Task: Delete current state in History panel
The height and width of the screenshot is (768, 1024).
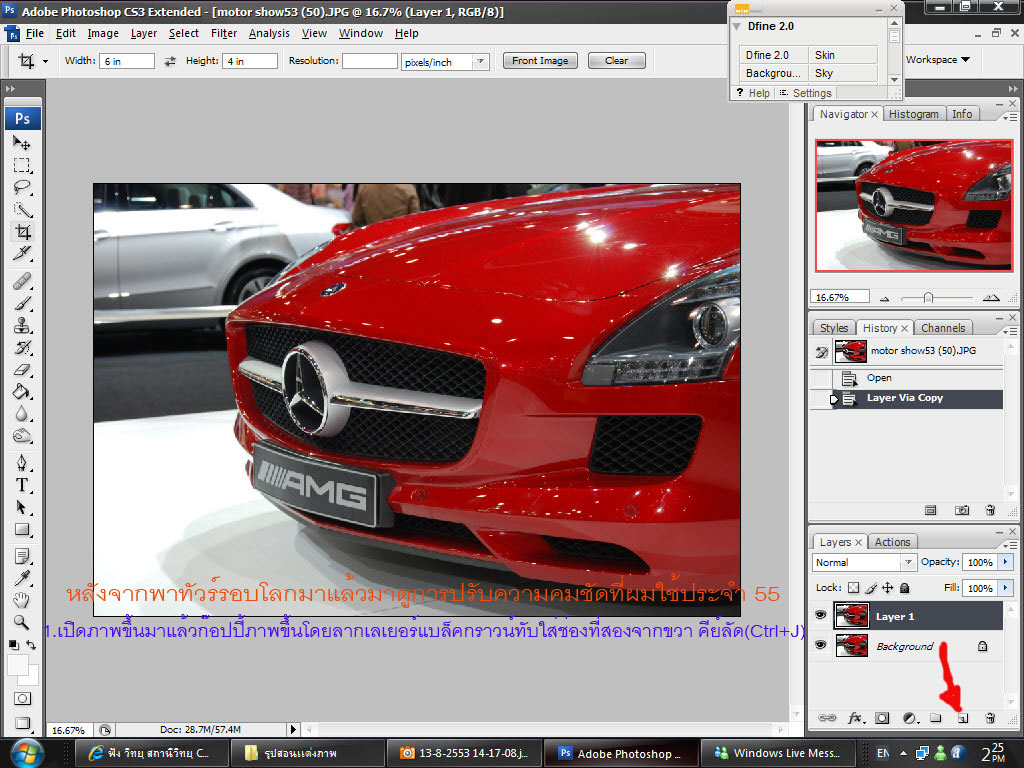Action: point(990,511)
